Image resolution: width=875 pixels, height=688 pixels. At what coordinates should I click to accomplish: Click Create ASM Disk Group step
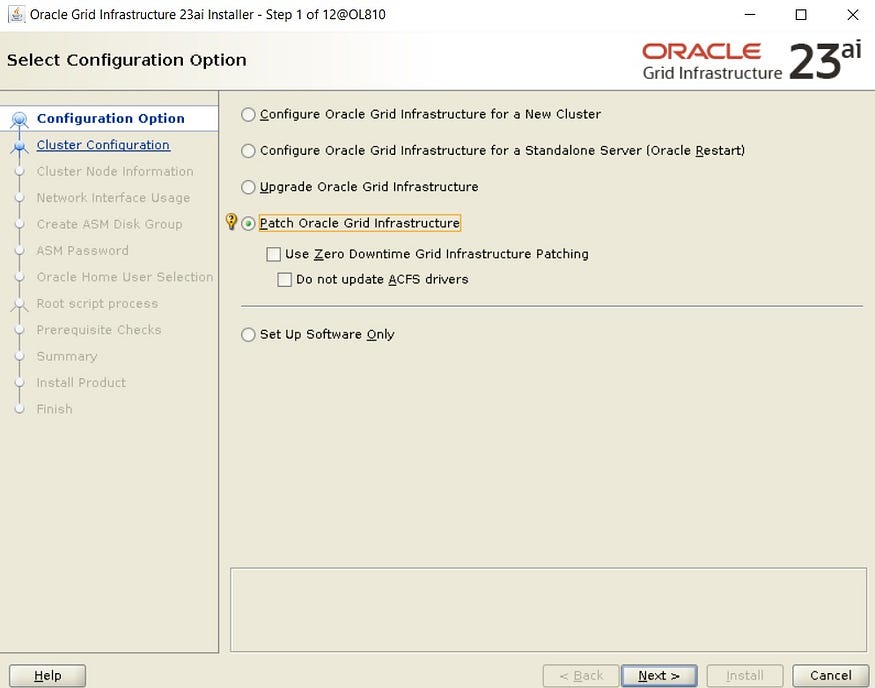(109, 224)
